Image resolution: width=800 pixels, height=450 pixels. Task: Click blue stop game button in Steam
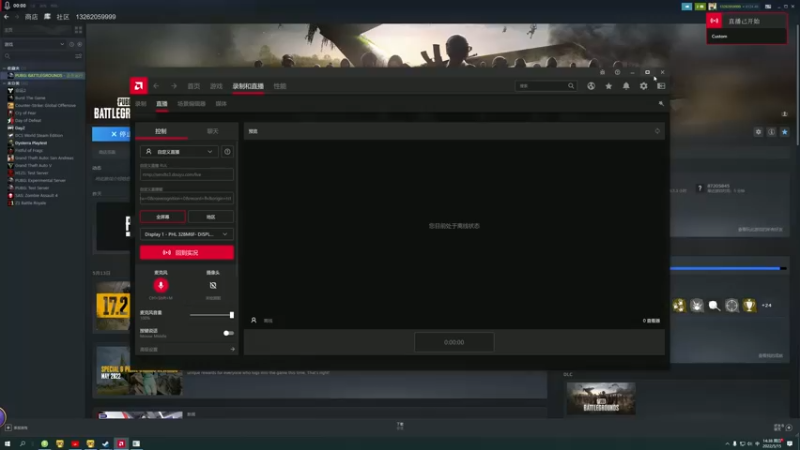111,134
